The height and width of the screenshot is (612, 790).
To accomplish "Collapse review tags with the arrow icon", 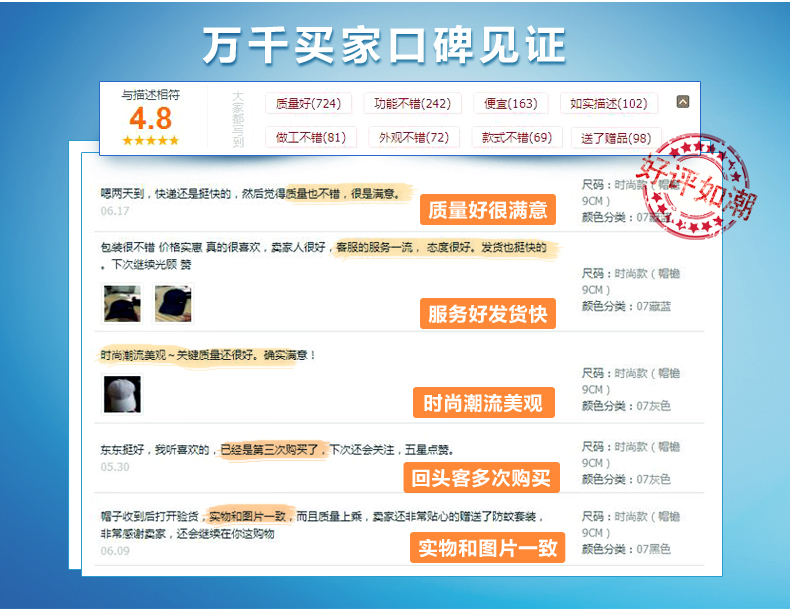I will [682, 102].
